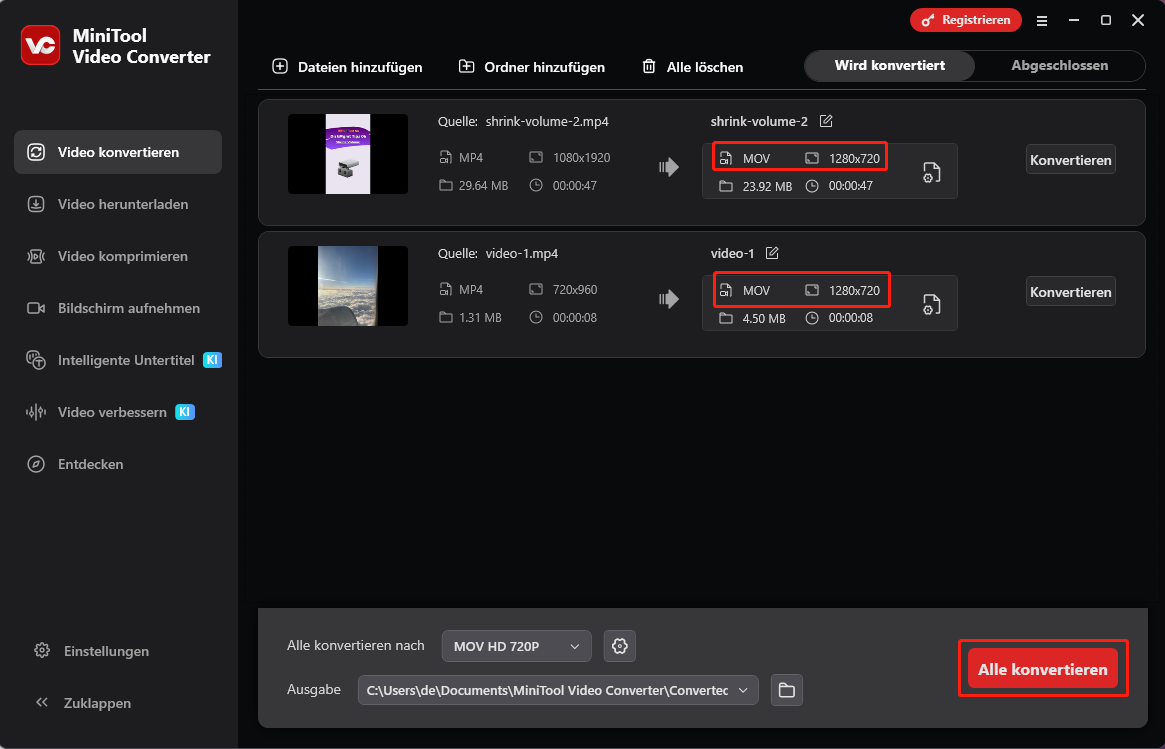Open the hamburger menu in the title bar
Viewport: 1165px width, 749px height.
coord(1042,21)
